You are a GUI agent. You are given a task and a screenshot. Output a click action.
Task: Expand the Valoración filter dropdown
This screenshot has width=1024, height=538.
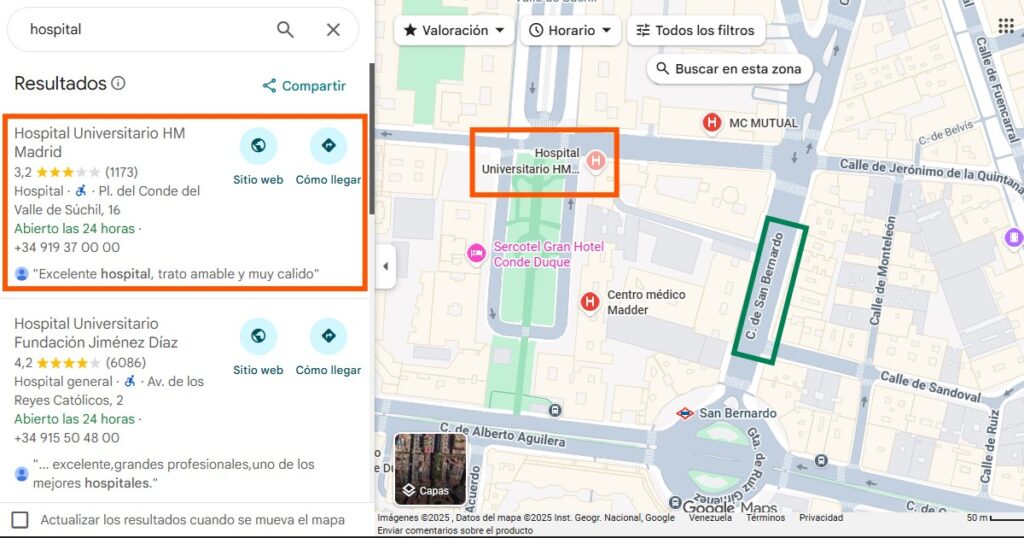(x=454, y=30)
